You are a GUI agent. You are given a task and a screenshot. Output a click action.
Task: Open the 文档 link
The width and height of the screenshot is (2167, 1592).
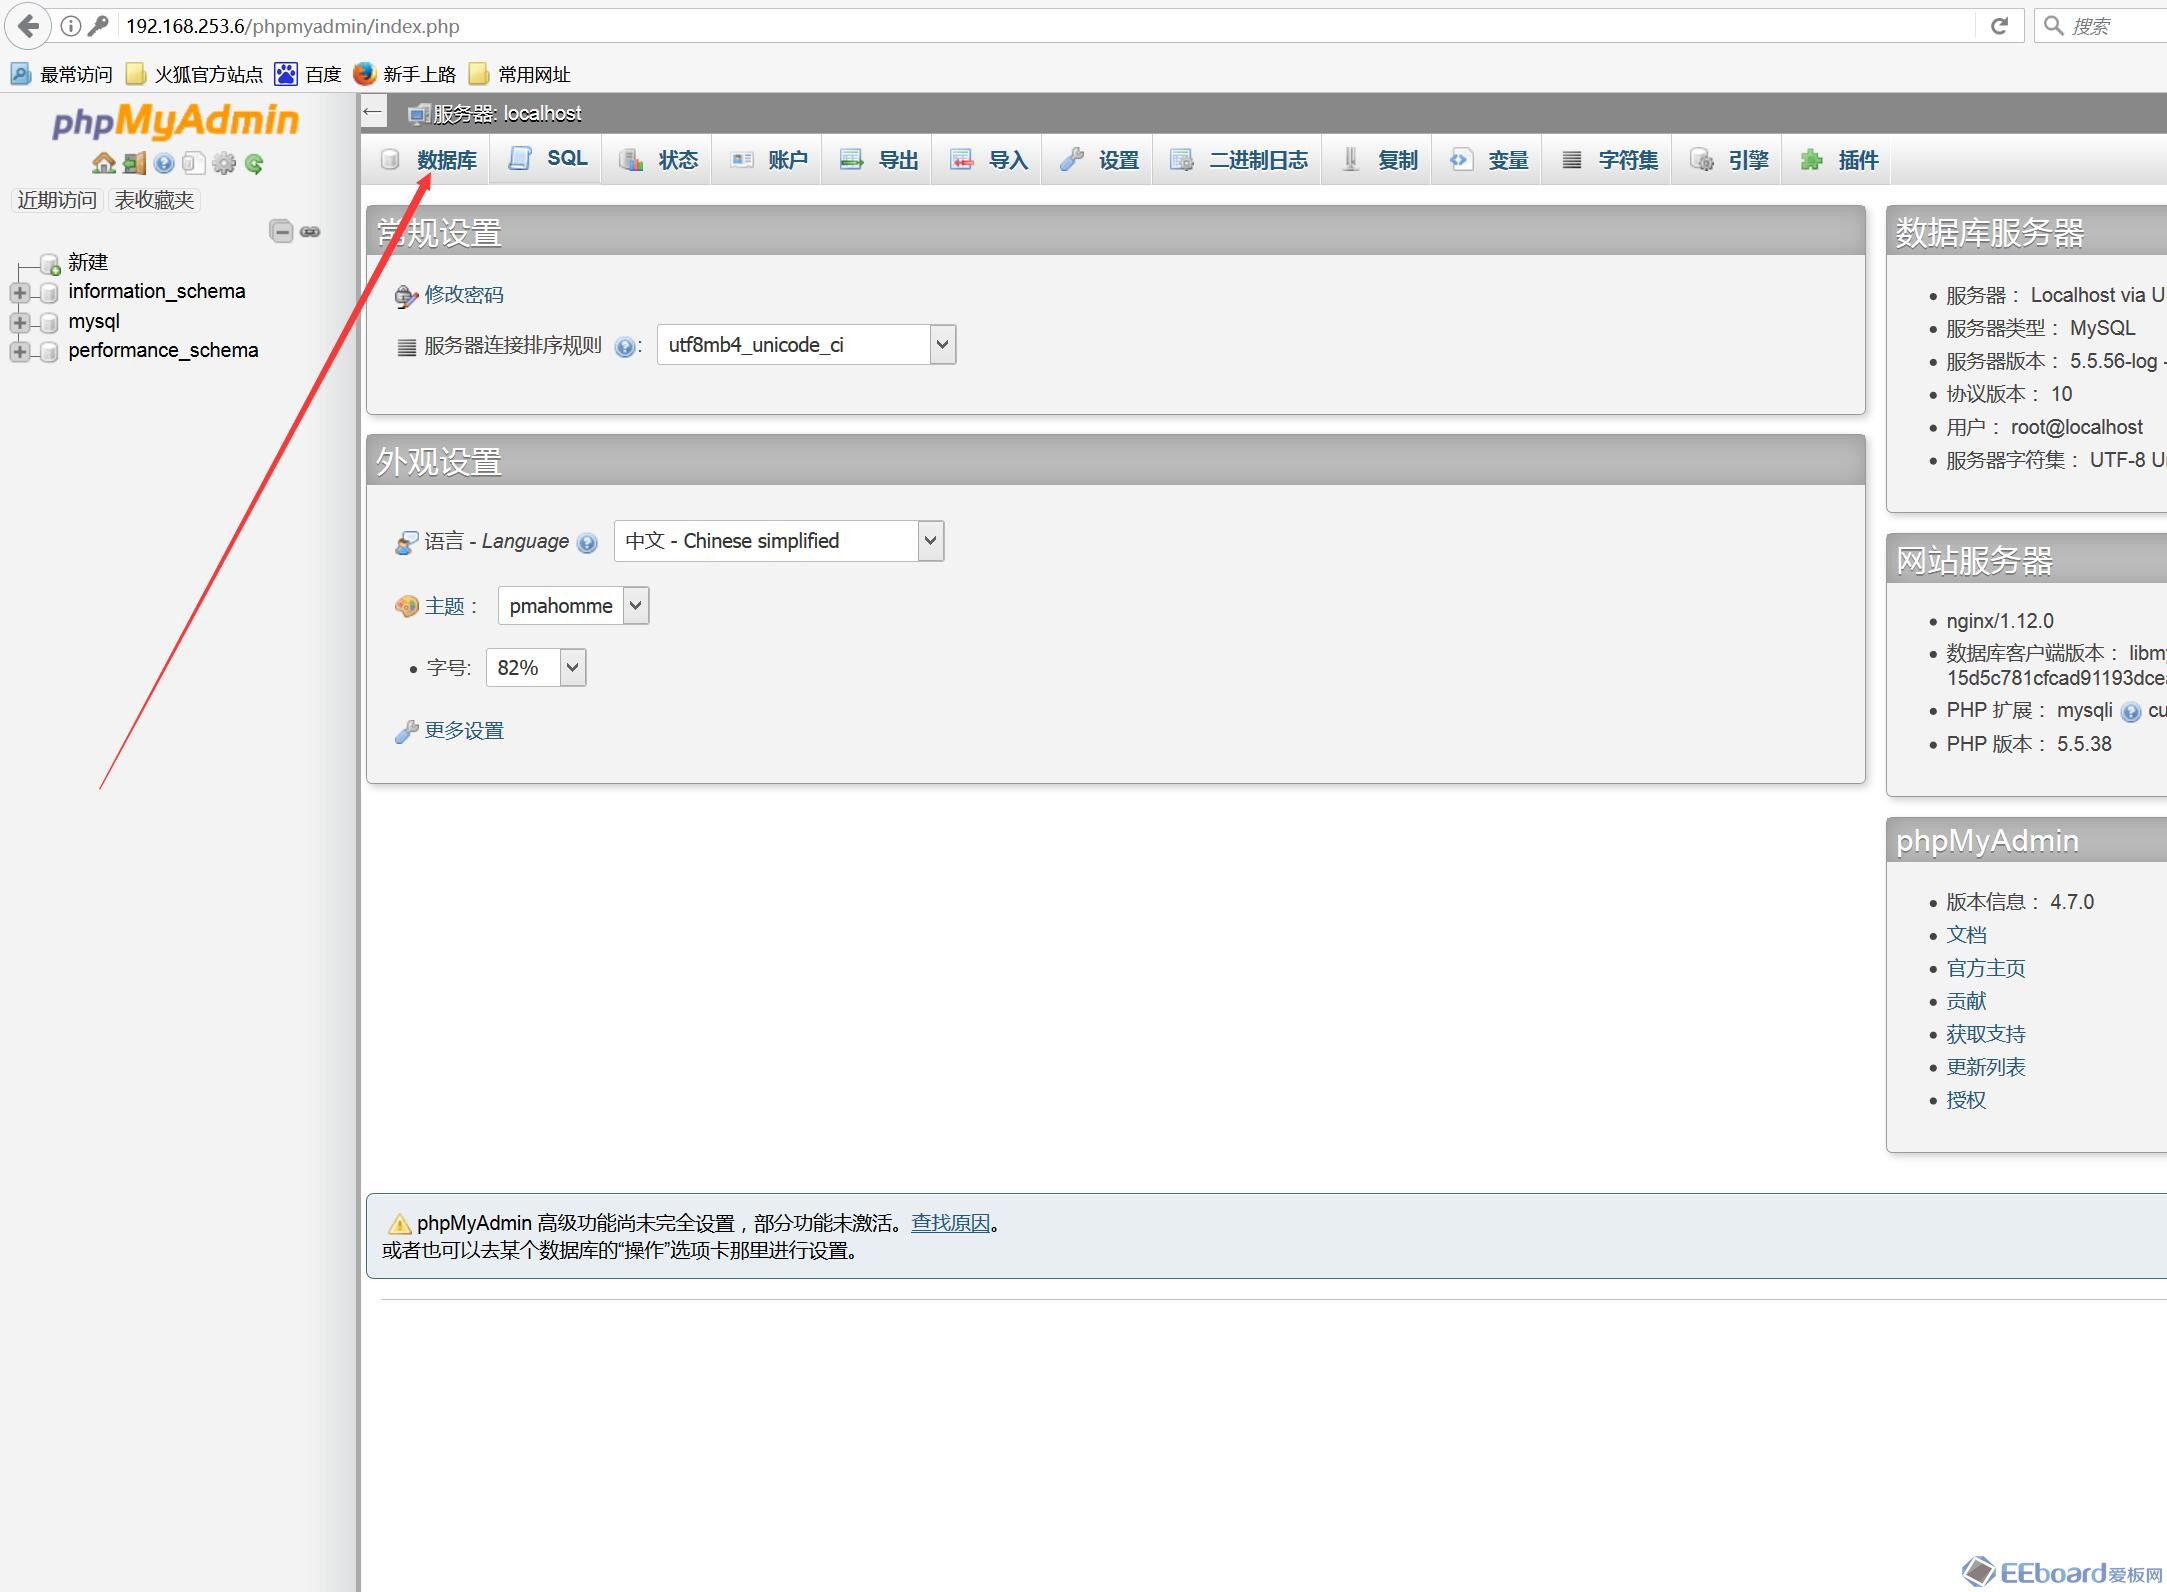(x=1966, y=935)
